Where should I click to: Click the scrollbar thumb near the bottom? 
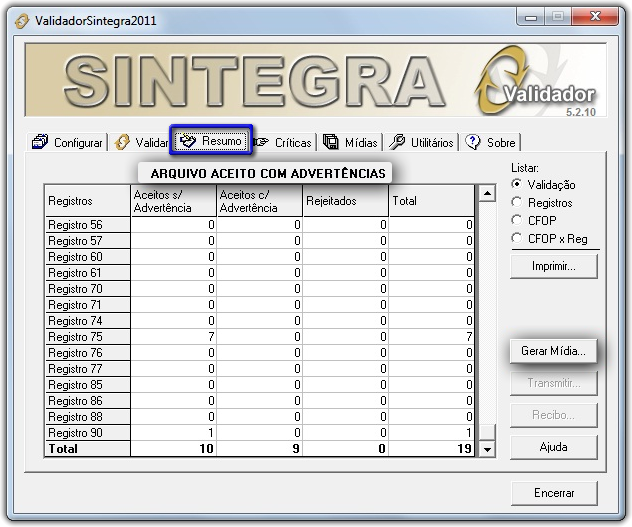(487, 432)
